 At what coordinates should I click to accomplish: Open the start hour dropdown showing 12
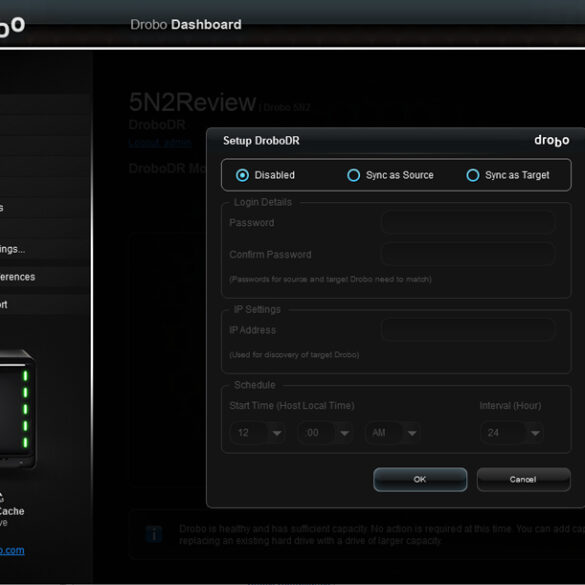[258, 433]
